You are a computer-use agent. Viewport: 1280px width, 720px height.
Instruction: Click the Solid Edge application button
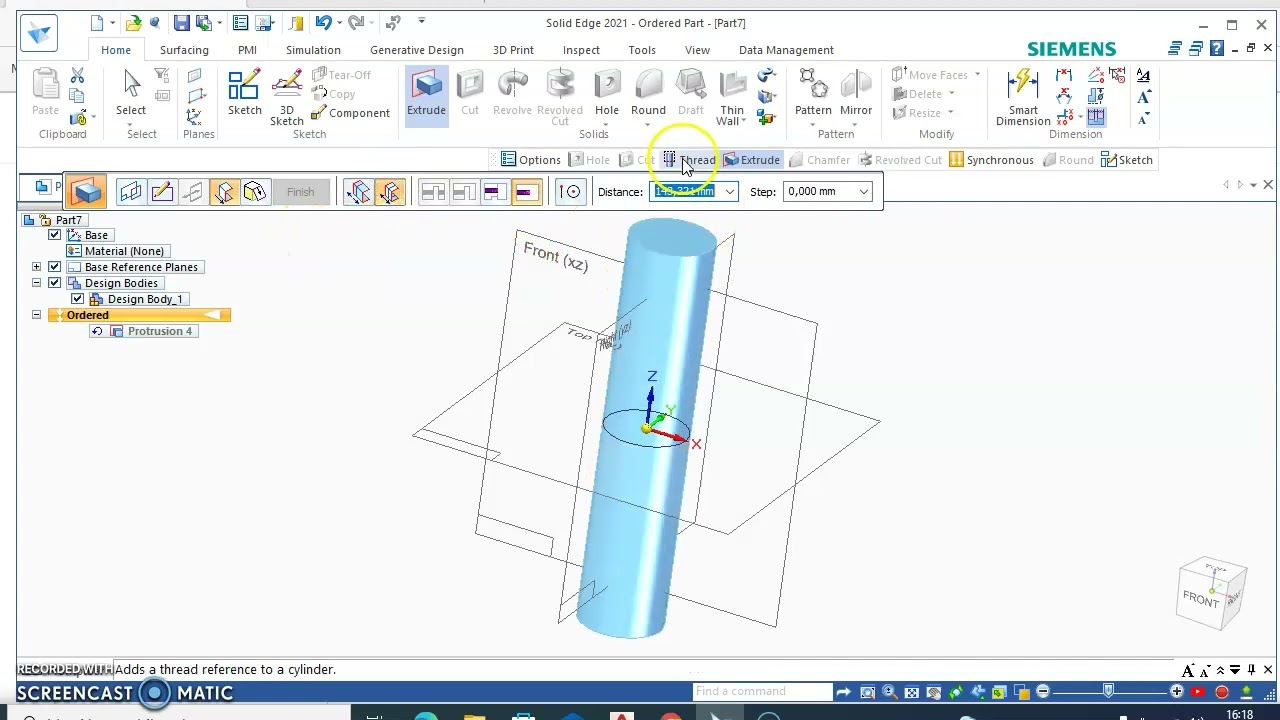point(40,35)
